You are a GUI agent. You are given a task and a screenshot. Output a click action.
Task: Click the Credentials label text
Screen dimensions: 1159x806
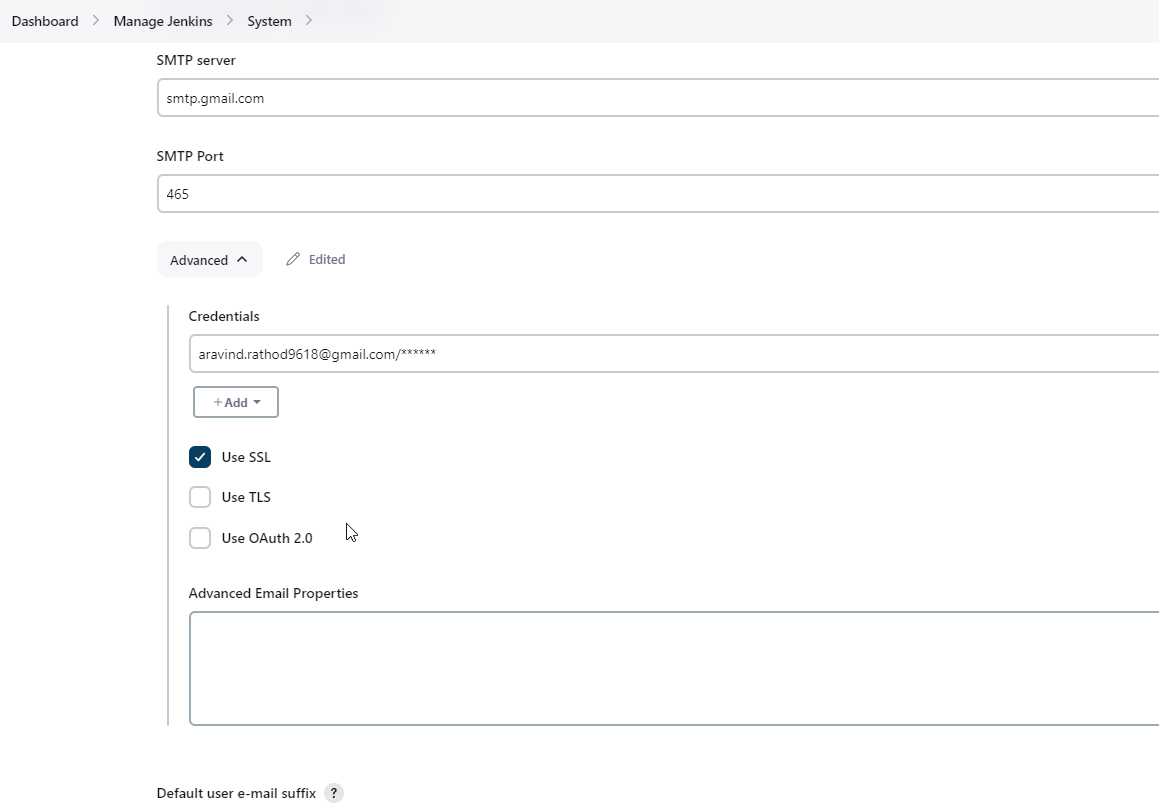(x=224, y=316)
